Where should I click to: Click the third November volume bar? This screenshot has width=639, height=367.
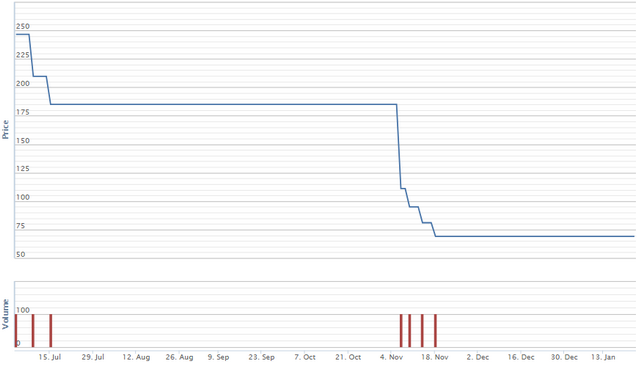pyautogui.click(x=422, y=331)
